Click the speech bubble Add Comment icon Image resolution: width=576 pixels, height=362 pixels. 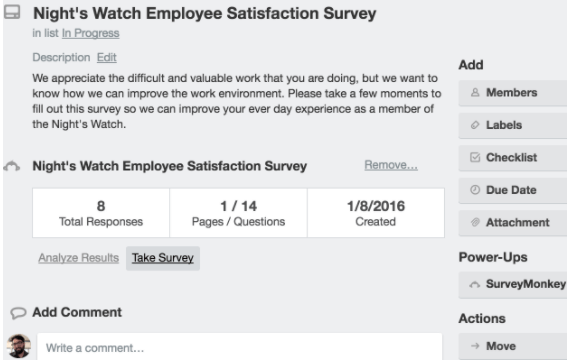coord(18,313)
